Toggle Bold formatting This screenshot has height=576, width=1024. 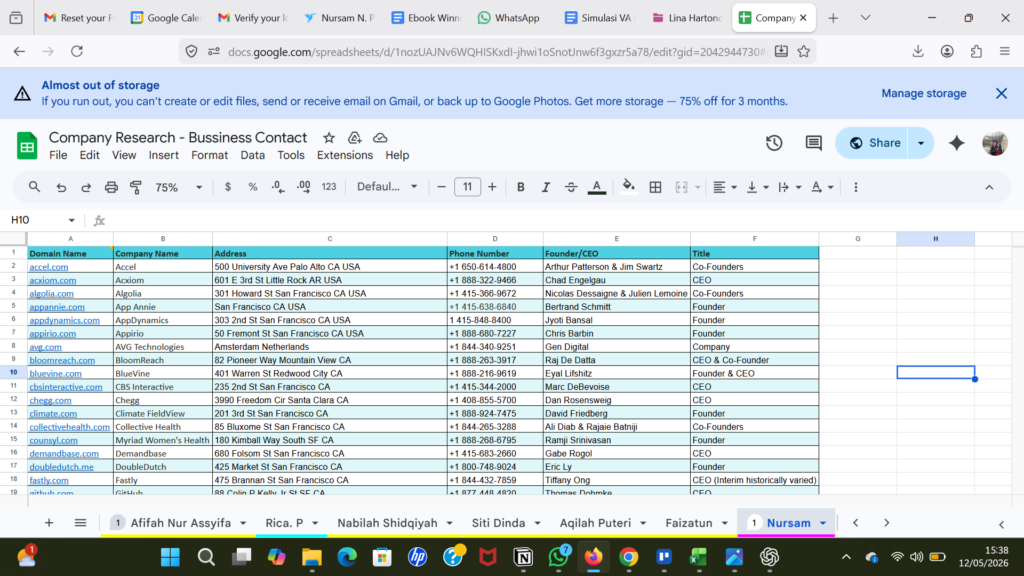pyautogui.click(x=520, y=187)
